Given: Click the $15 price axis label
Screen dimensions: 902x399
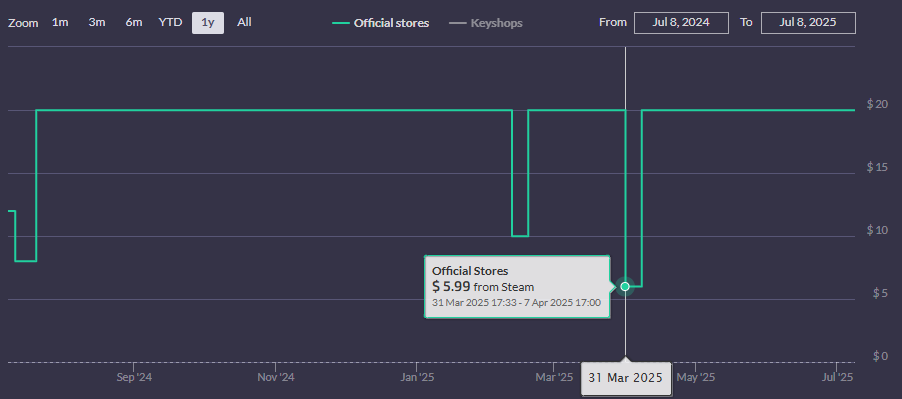Looking at the screenshot, I should point(877,167).
